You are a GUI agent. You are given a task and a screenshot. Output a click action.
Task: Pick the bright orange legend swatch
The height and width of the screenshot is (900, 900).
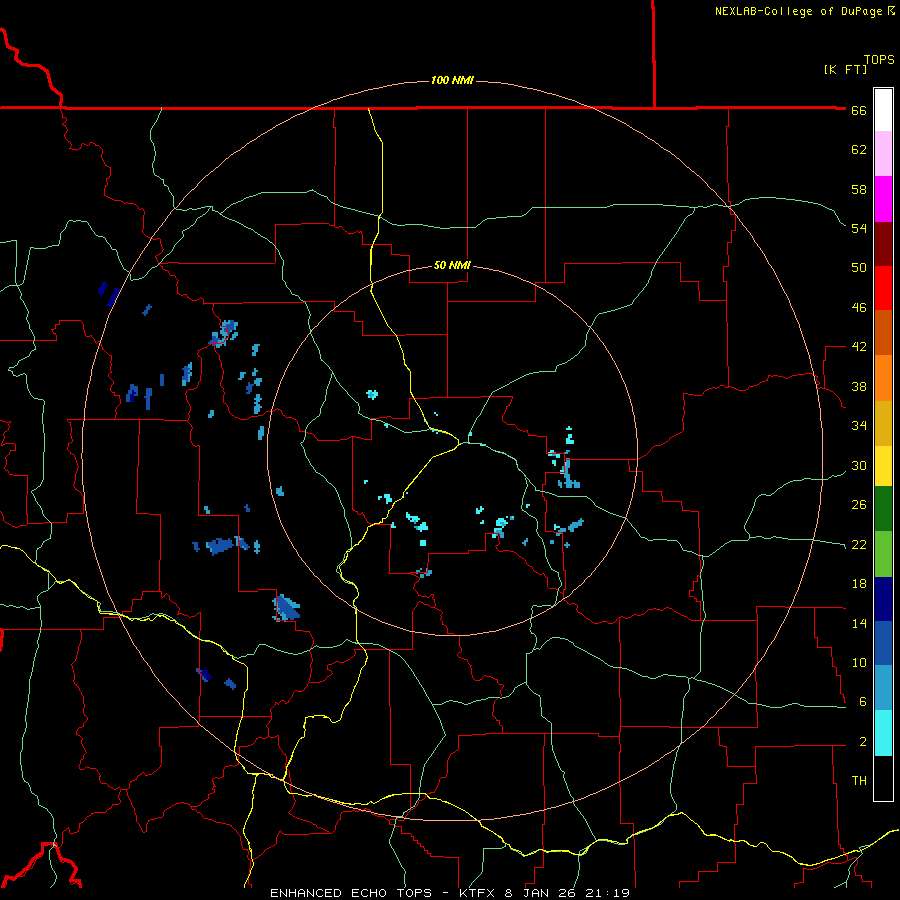pyautogui.click(x=883, y=378)
